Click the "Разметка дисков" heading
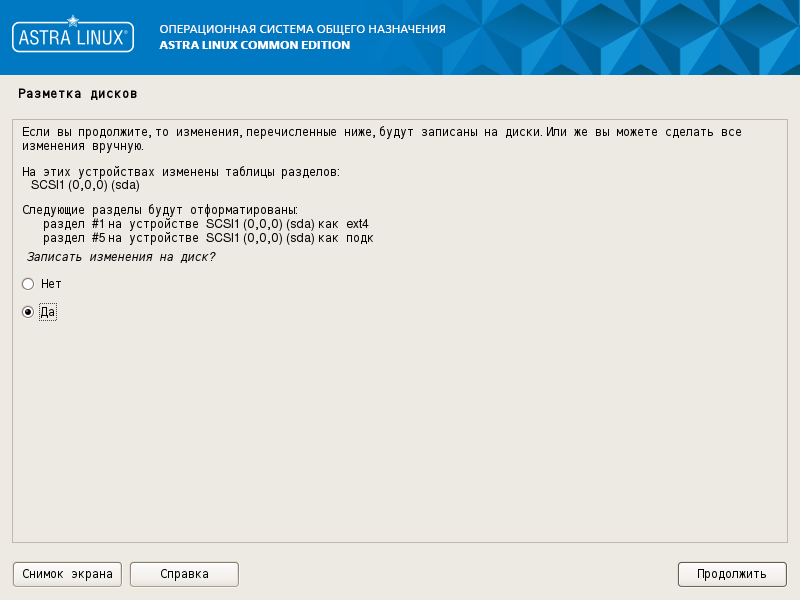The image size is (800, 600). click(78, 94)
